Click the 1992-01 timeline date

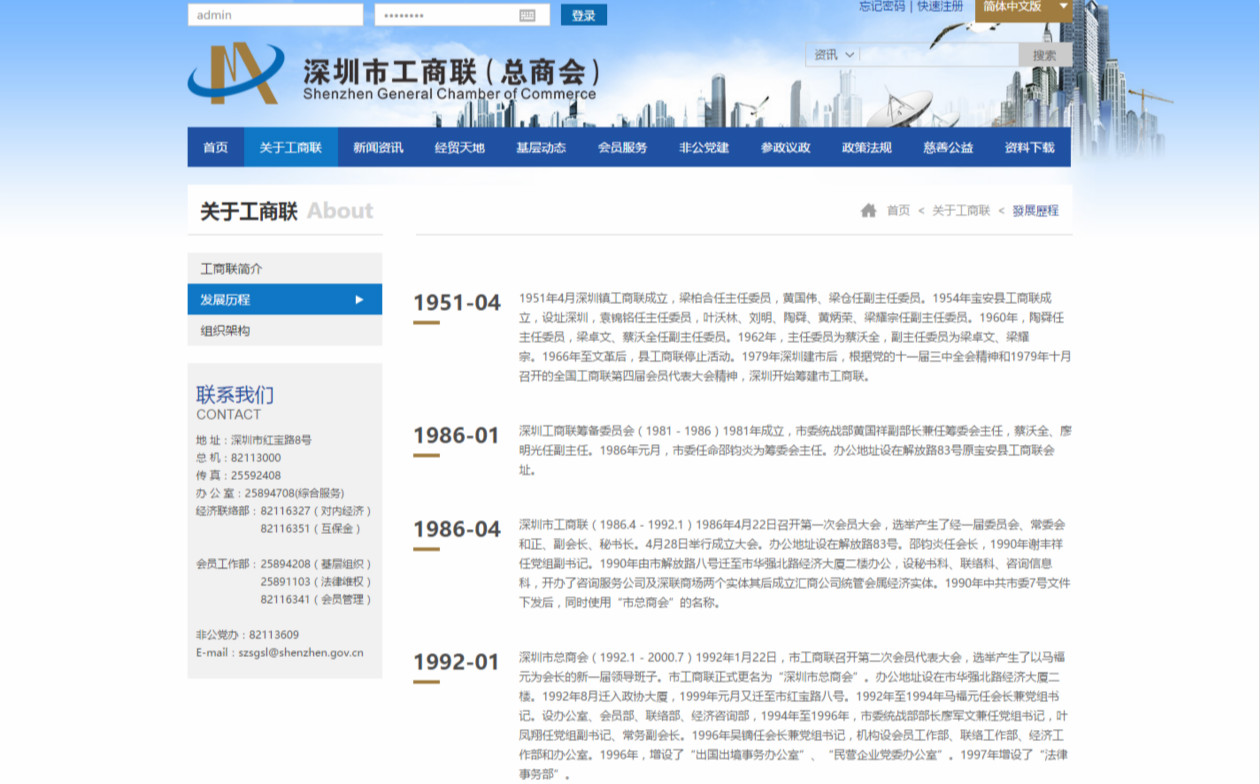click(457, 662)
